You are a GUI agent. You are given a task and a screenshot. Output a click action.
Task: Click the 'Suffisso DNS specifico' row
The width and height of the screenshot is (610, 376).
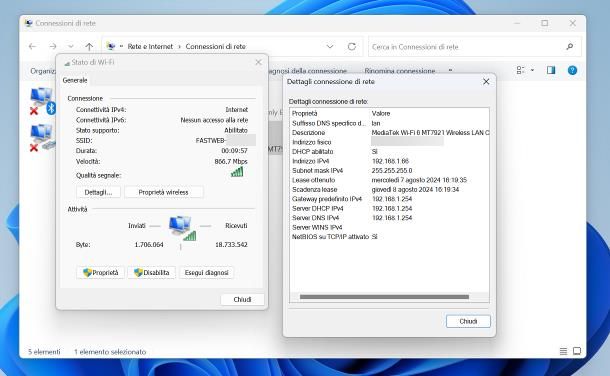389,123
